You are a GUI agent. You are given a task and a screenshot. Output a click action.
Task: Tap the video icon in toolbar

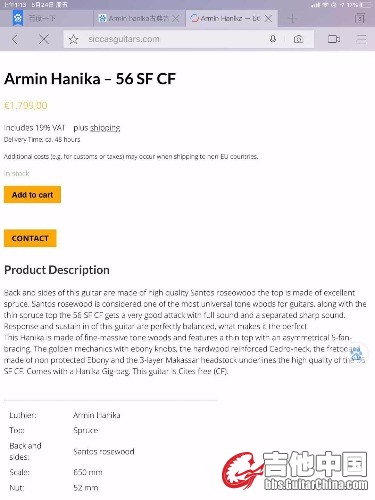click(x=334, y=39)
